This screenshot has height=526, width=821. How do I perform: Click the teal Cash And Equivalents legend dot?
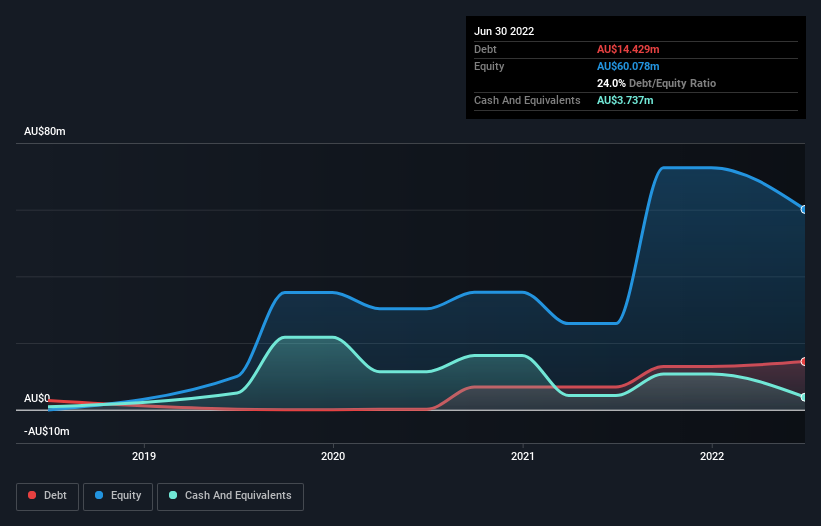[x=173, y=495]
